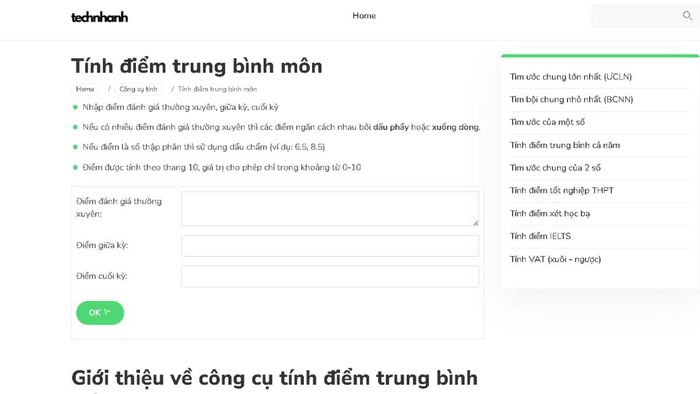Screen dimensions: 700x394
Task: Click the instruction about dấu phẩy separation
Action: click(281, 127)
